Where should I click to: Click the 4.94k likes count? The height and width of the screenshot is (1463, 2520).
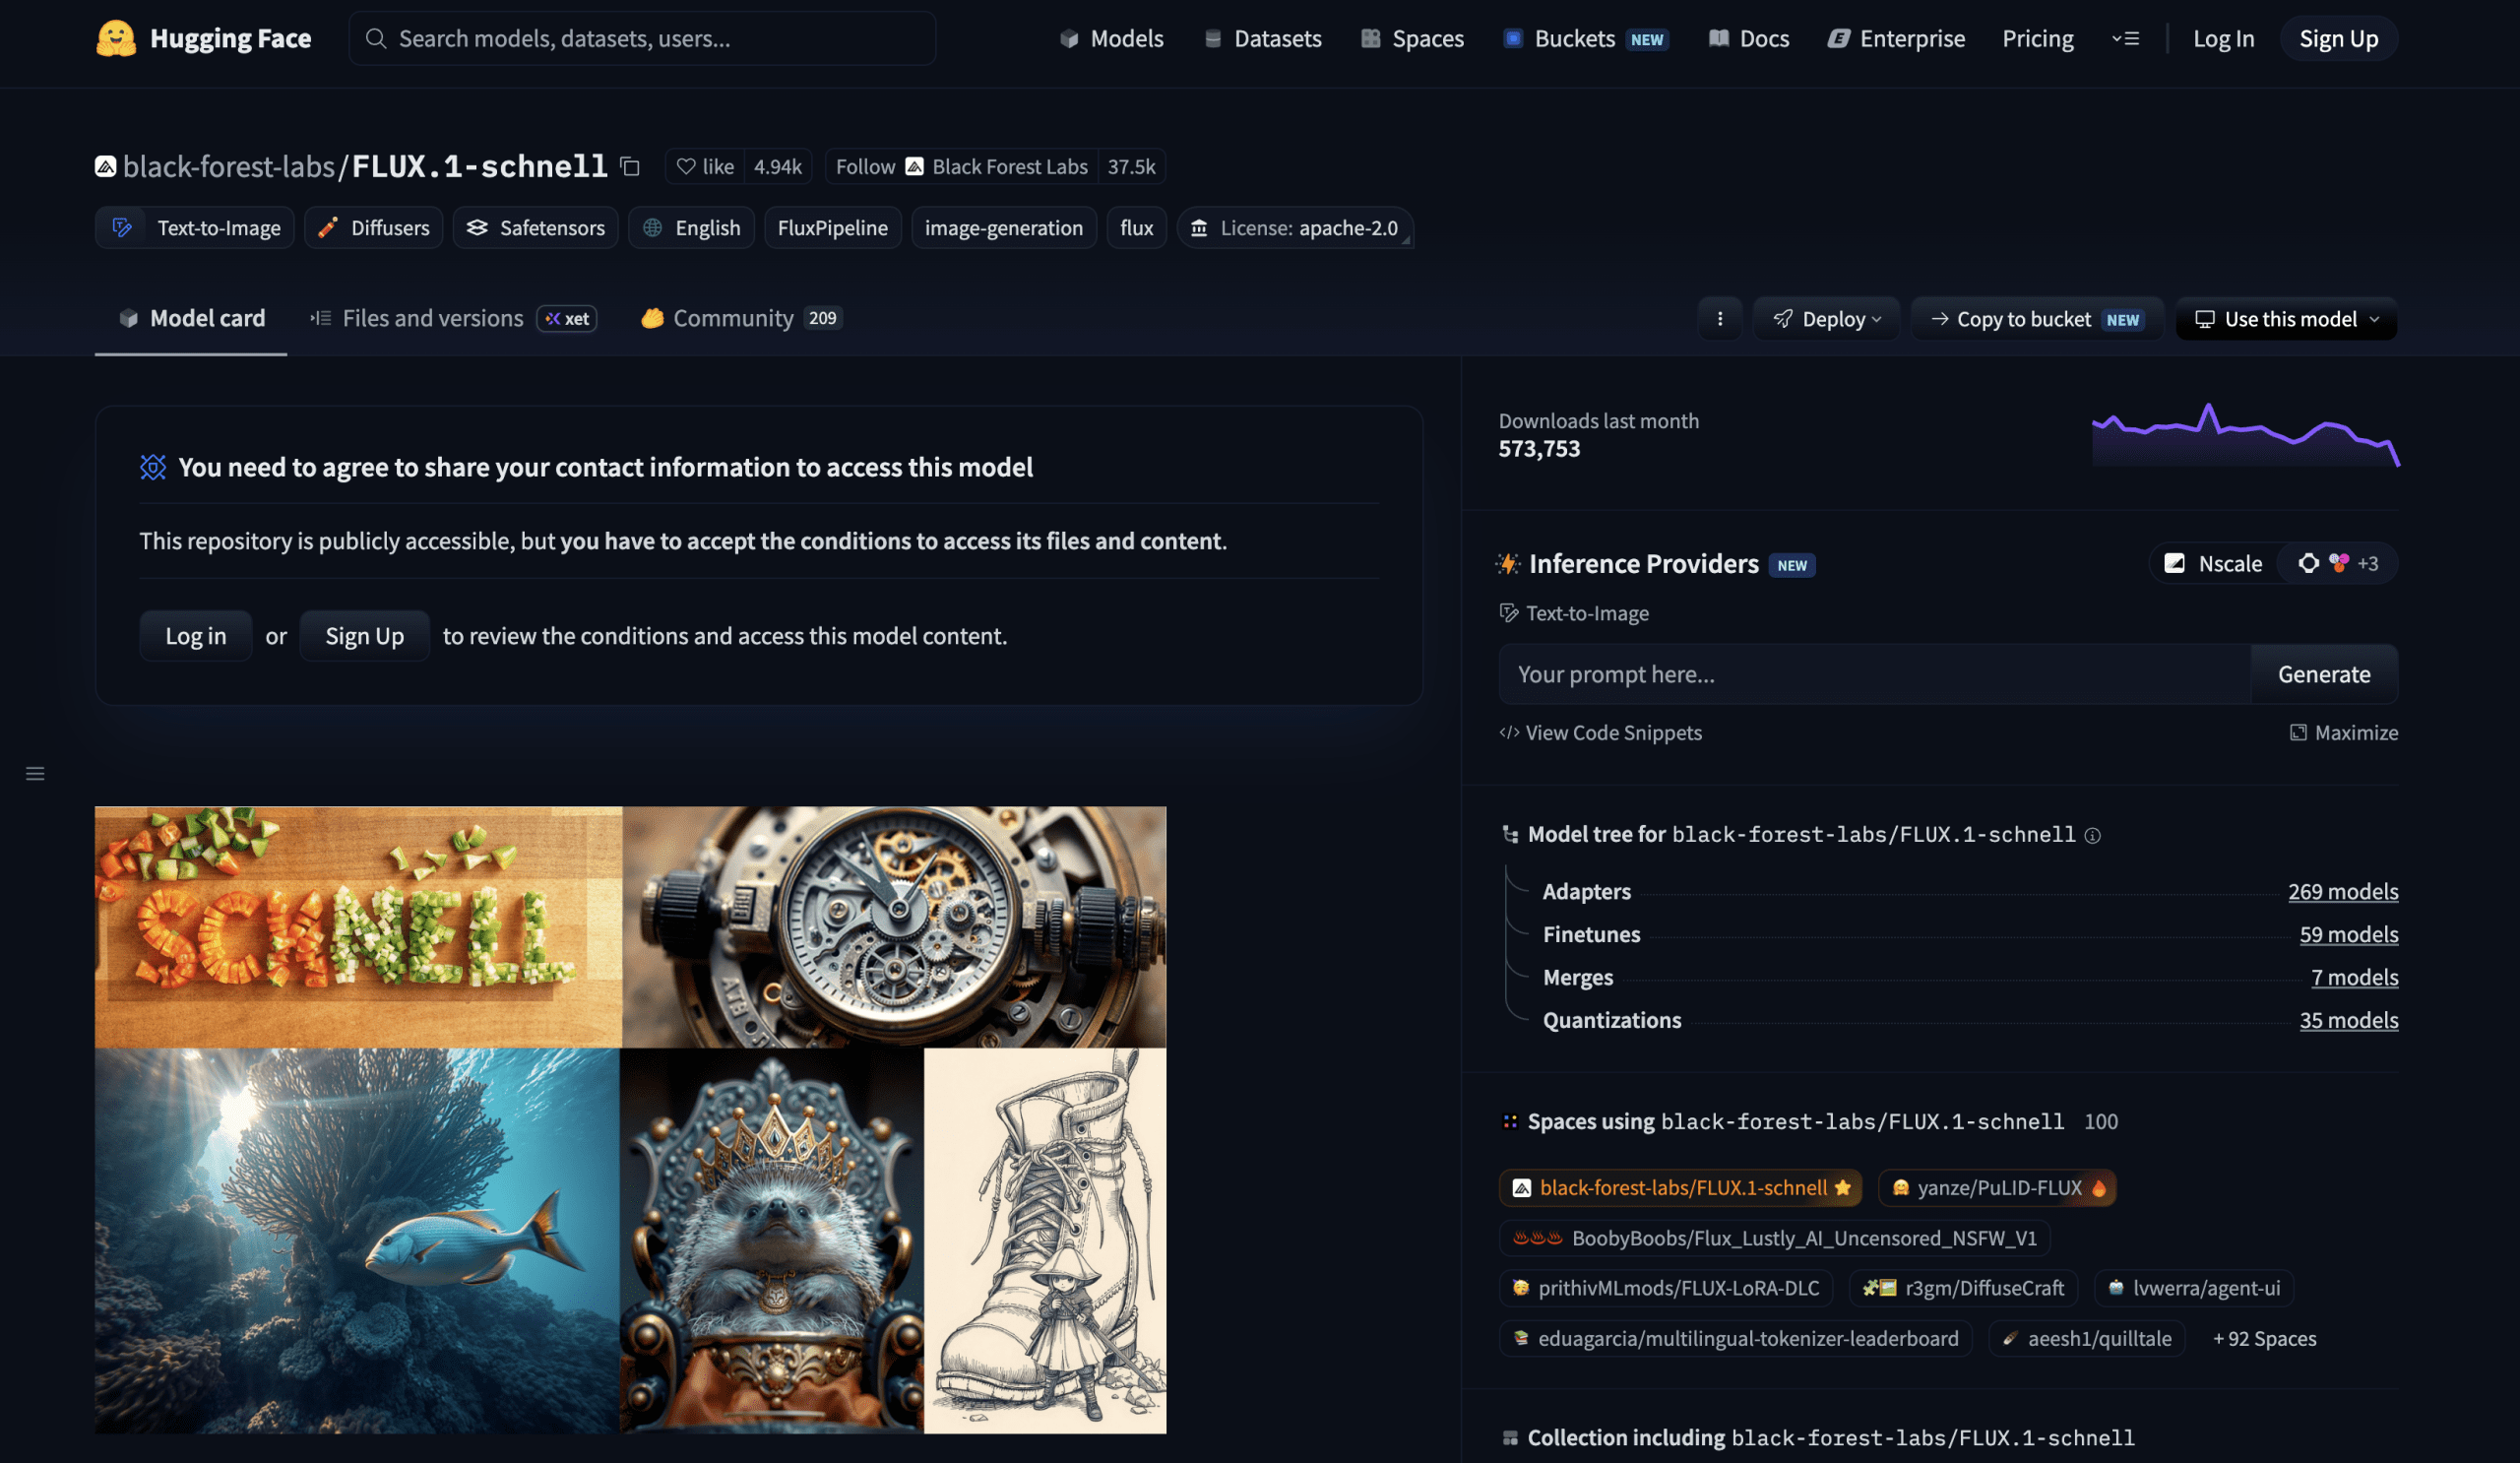click(777, 166)
